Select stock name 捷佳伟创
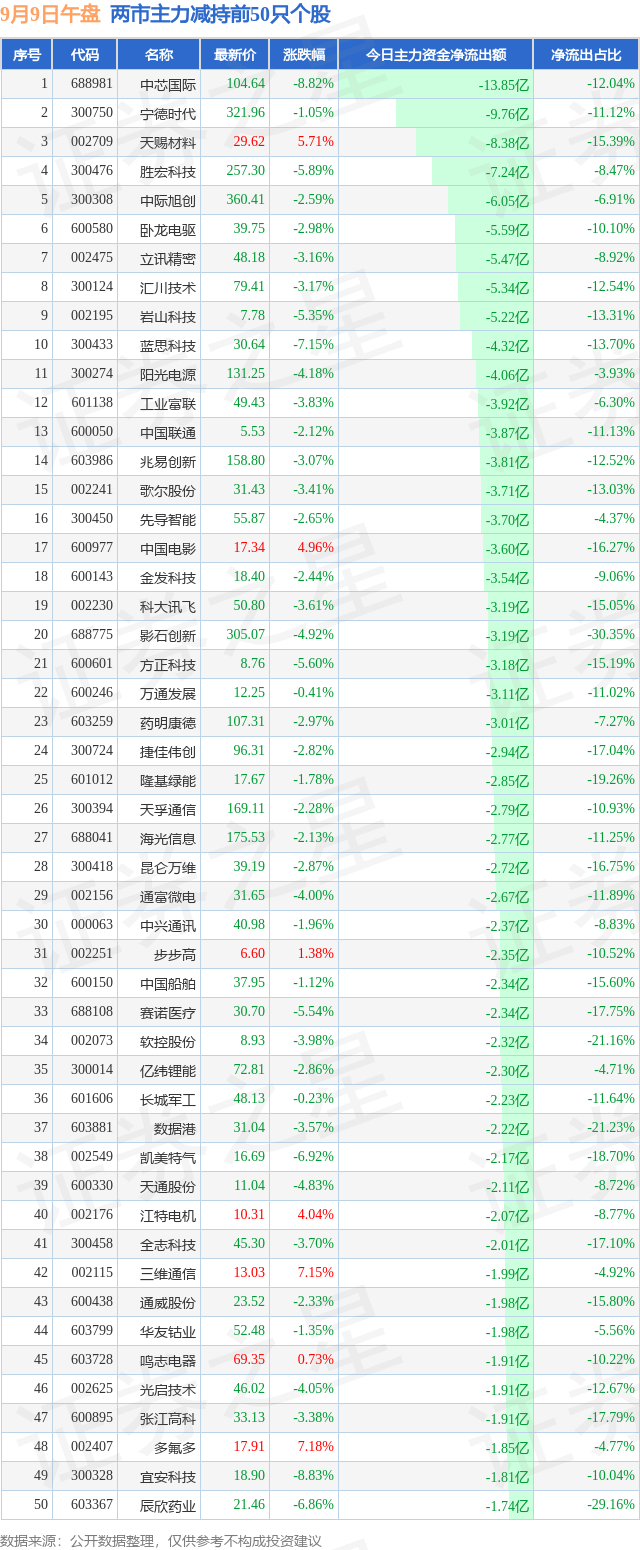 pyautogui.click(x=168, y=751)
